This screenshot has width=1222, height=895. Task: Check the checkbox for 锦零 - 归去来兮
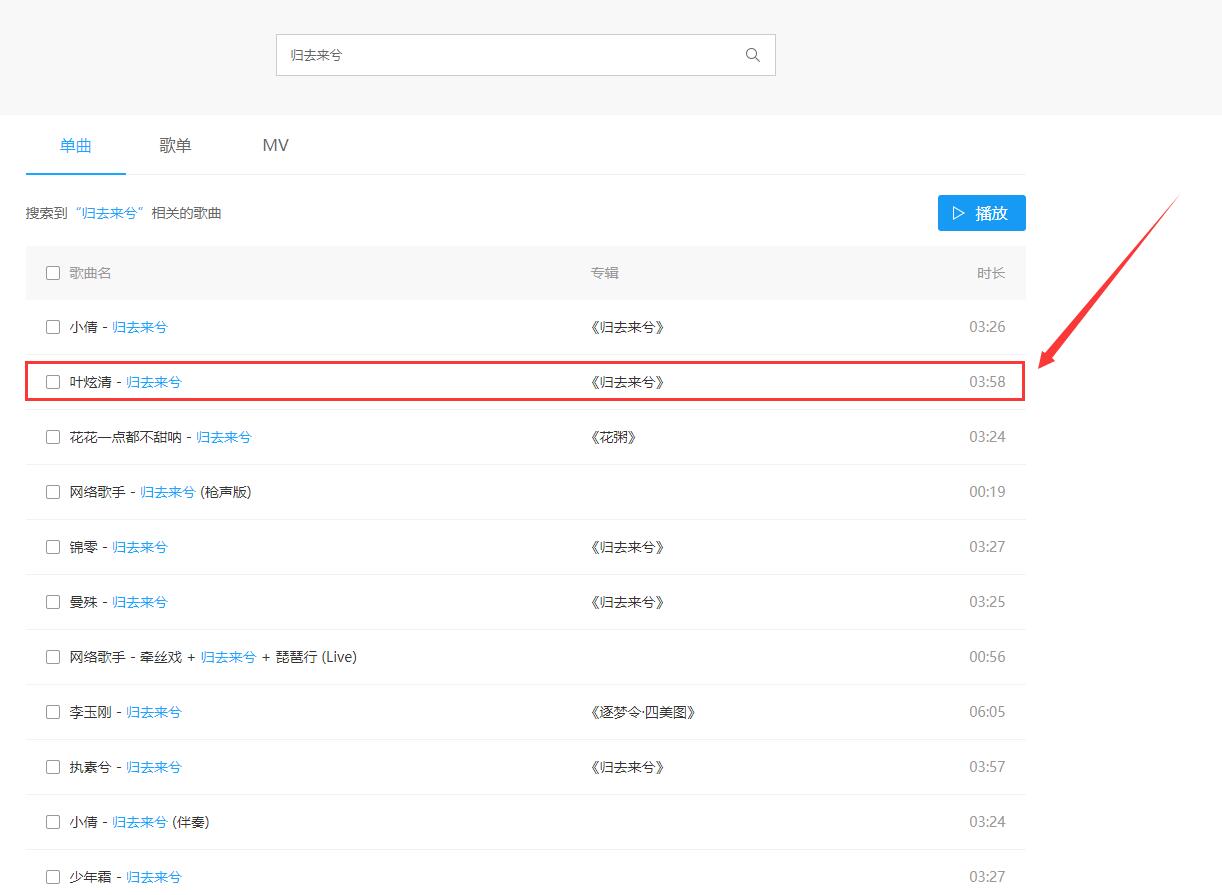53,546
